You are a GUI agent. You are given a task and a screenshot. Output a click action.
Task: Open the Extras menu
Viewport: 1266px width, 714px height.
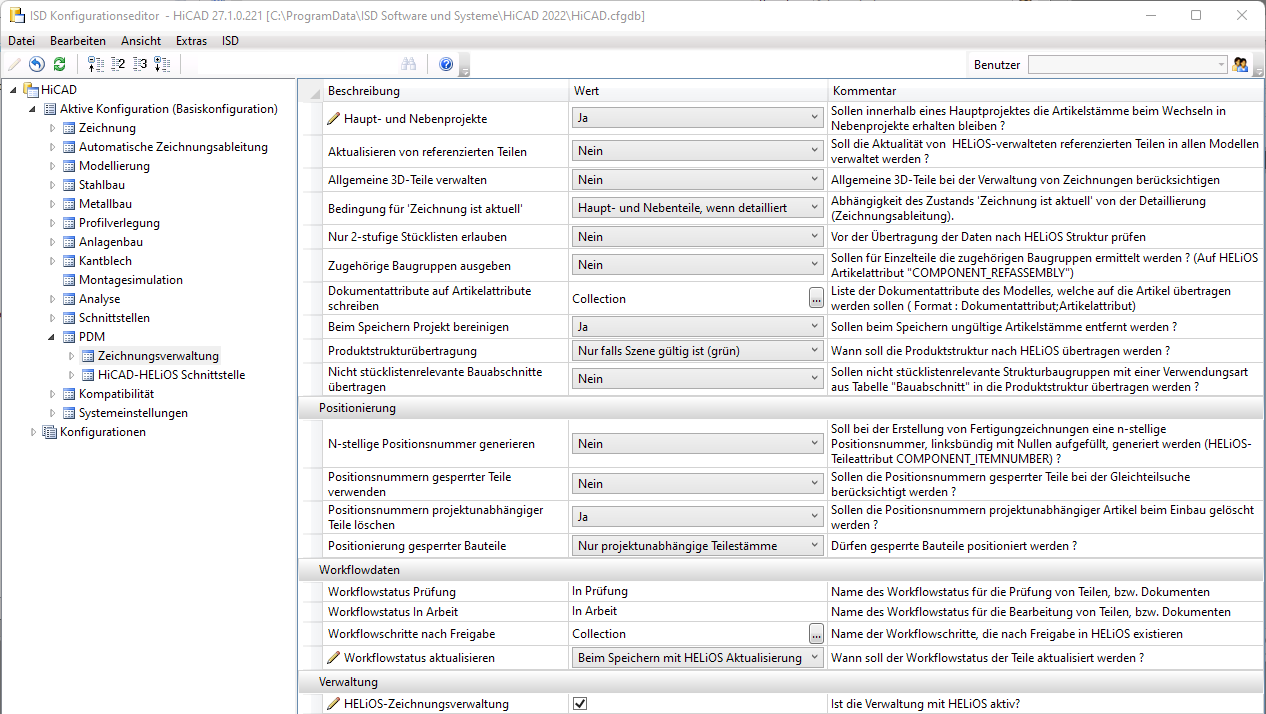191,41
